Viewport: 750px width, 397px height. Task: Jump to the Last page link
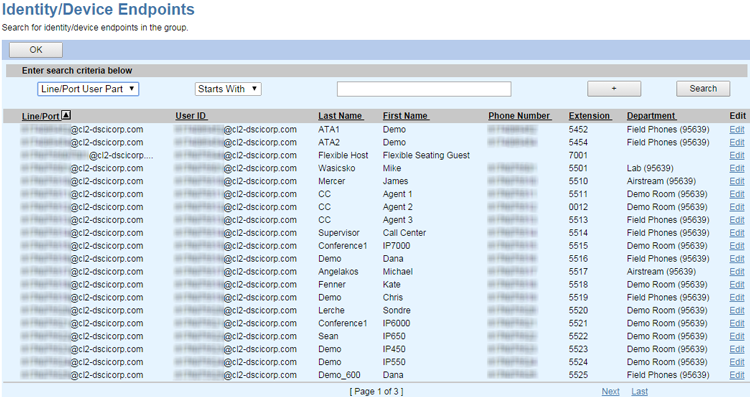(x=639, y=391)
